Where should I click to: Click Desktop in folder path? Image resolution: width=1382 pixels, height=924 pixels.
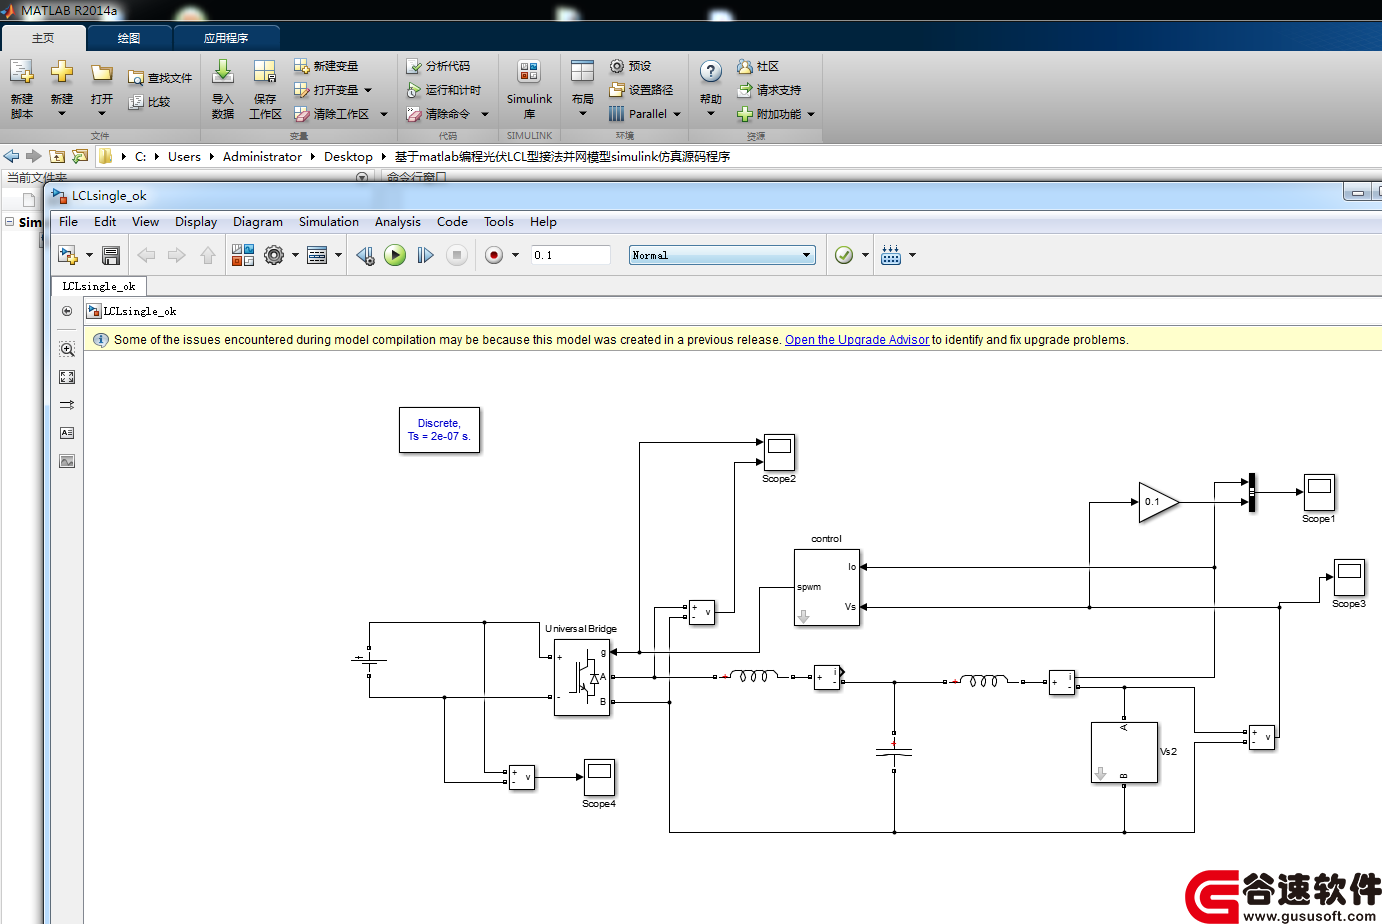coord(348,157)
